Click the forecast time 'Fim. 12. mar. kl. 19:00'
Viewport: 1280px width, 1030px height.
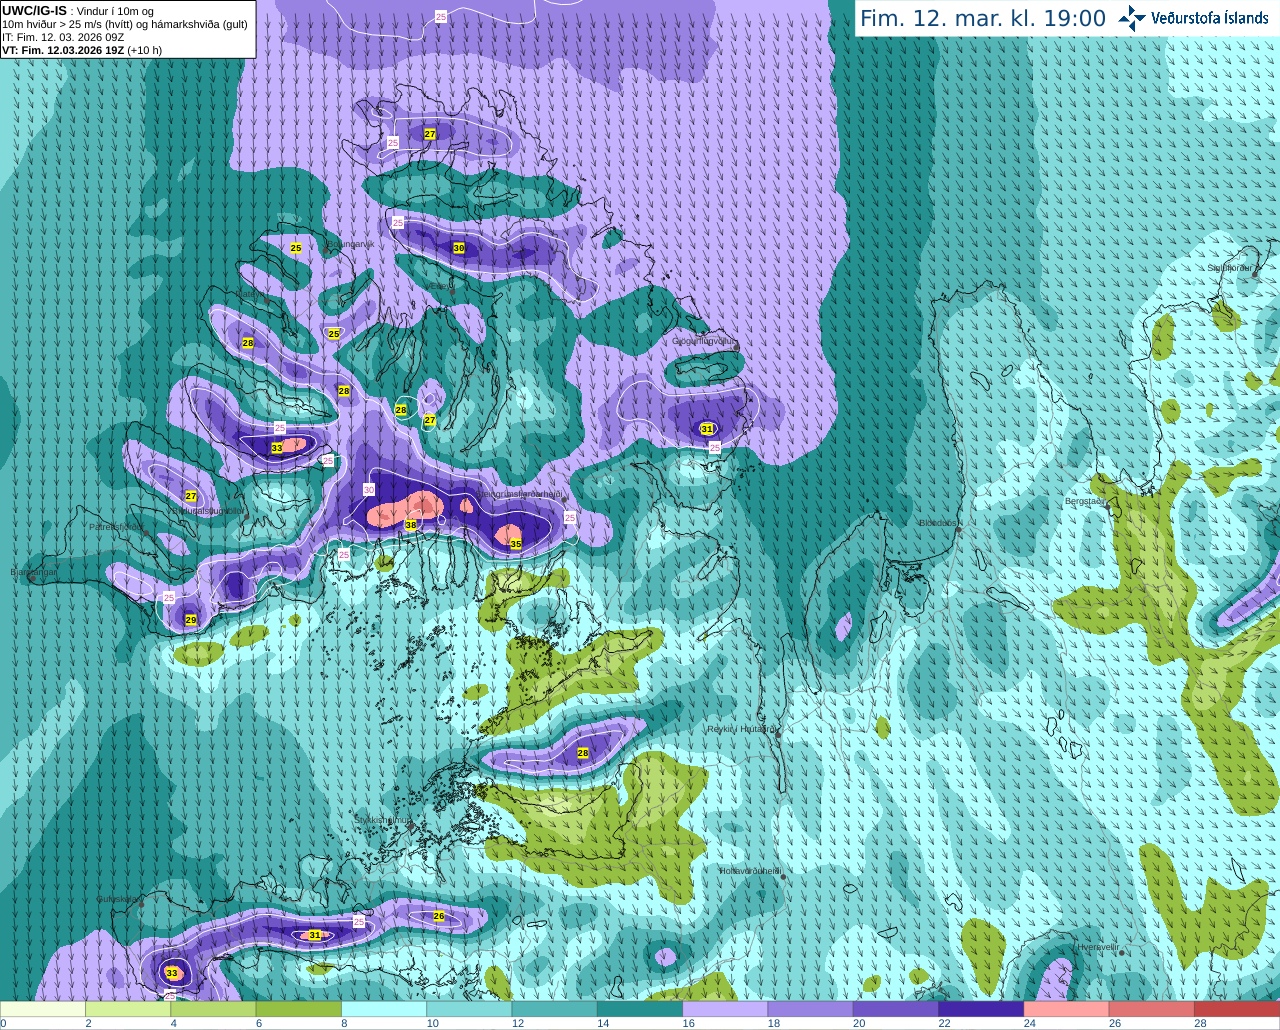pyautogui.click(x=983, y=19)
